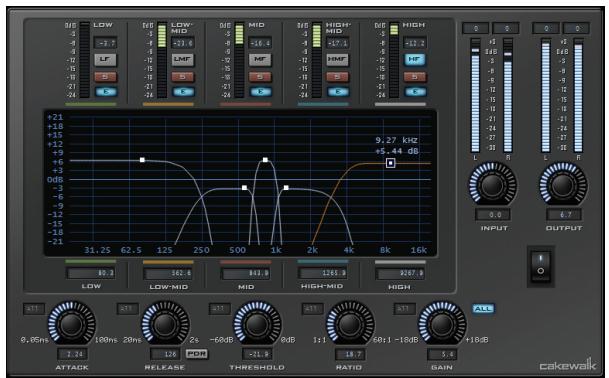Image resolution: width=609 pixels, height=378 pixels.
Task: Click the MID frequency field 843.0
Action: [x=245, y=273]
